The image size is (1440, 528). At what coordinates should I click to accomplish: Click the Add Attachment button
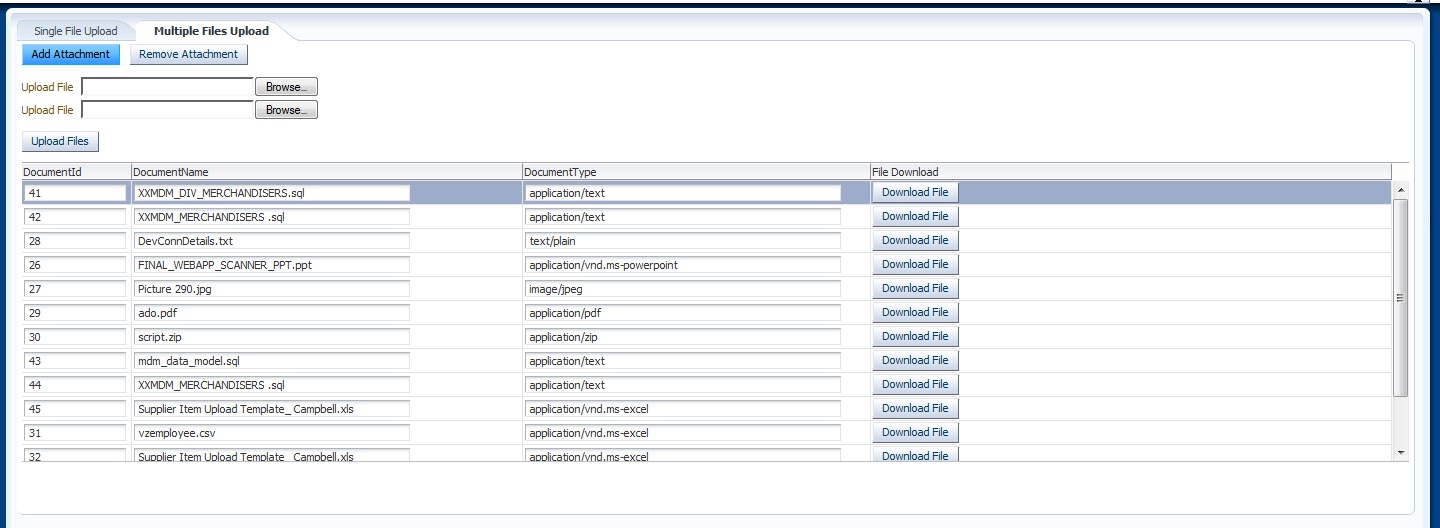point(71,54)
